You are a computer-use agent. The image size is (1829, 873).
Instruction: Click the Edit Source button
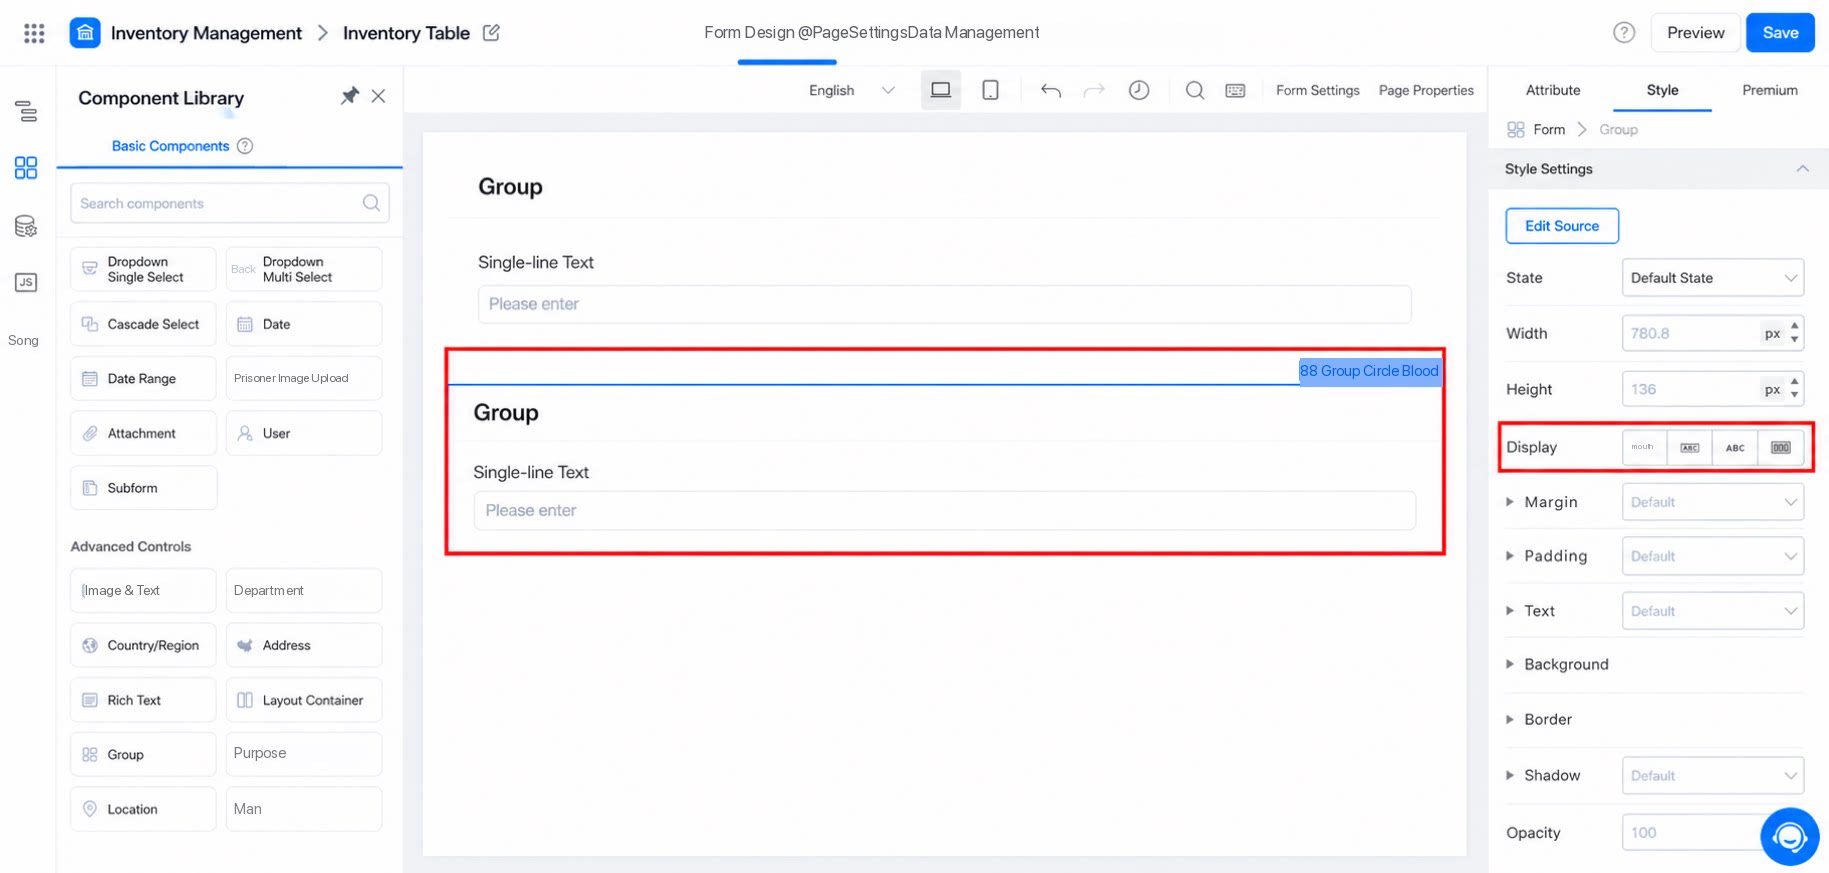(x=1561, y=226)
